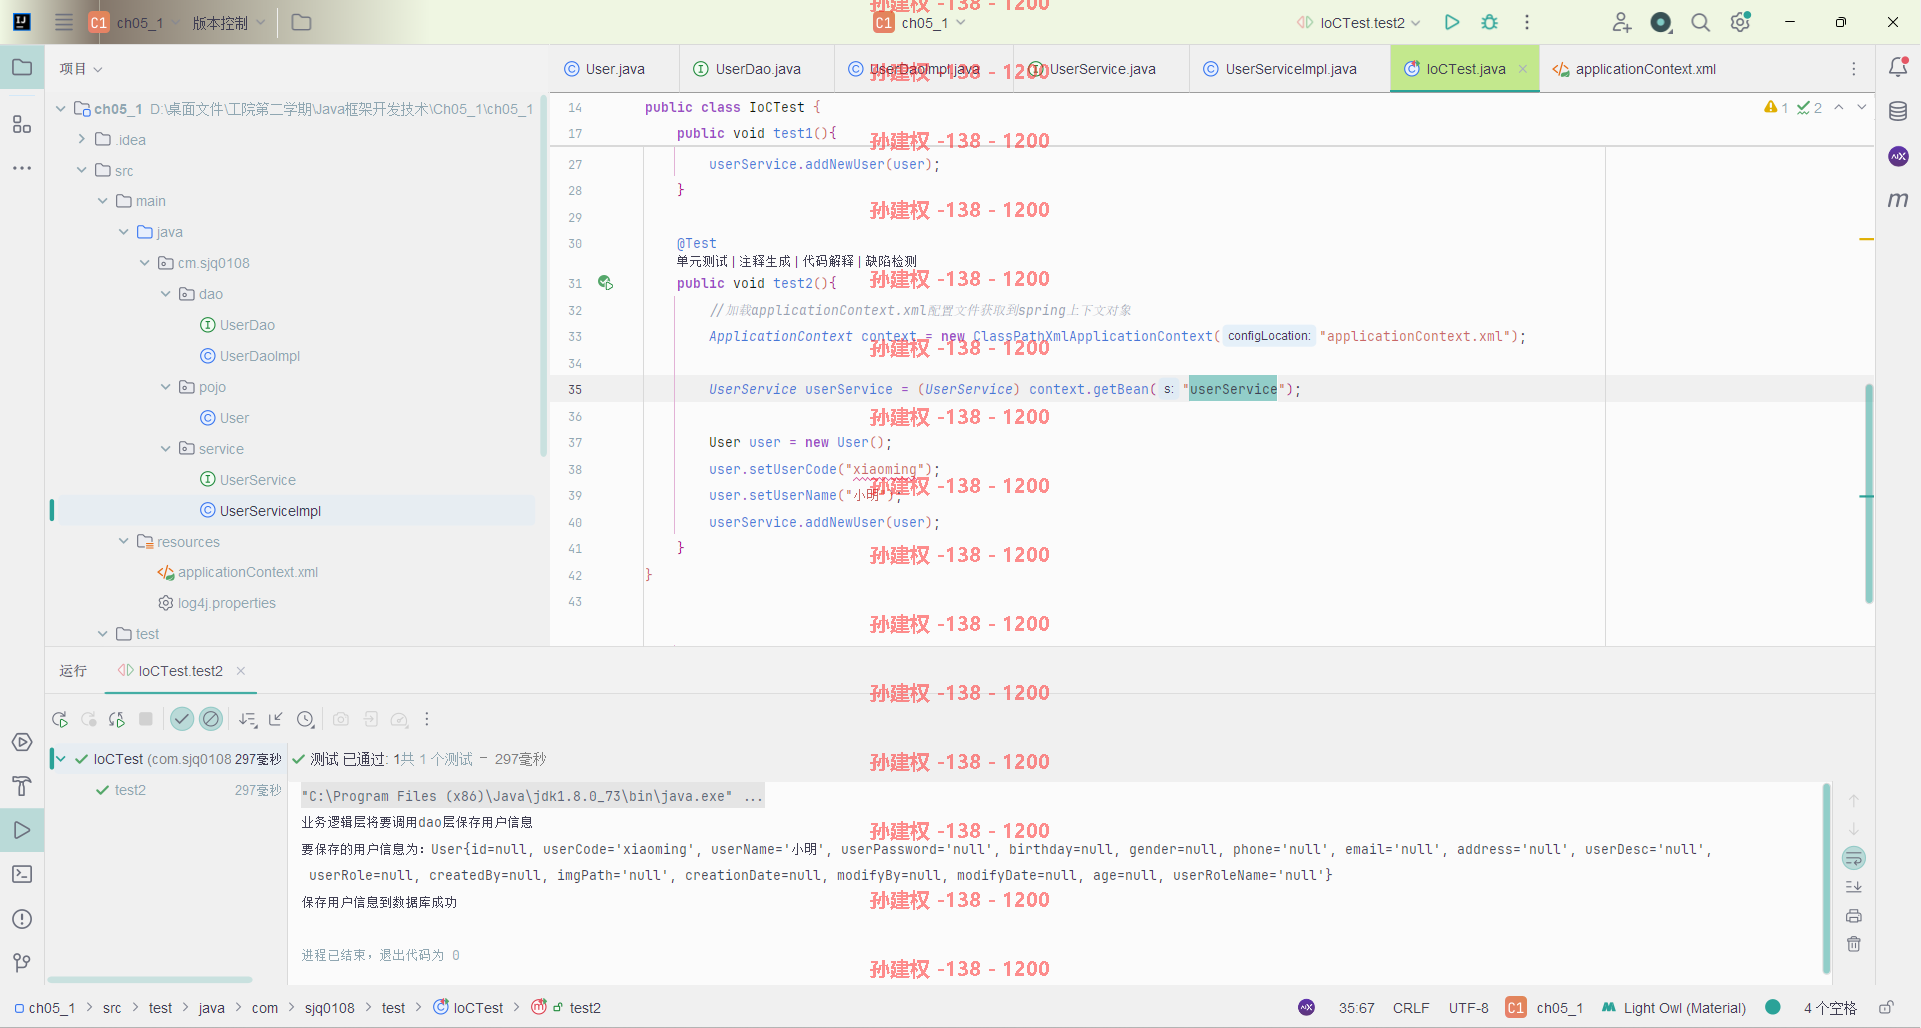Expand the .idea folder
1921x1028 pixels.
coord(82,139)
